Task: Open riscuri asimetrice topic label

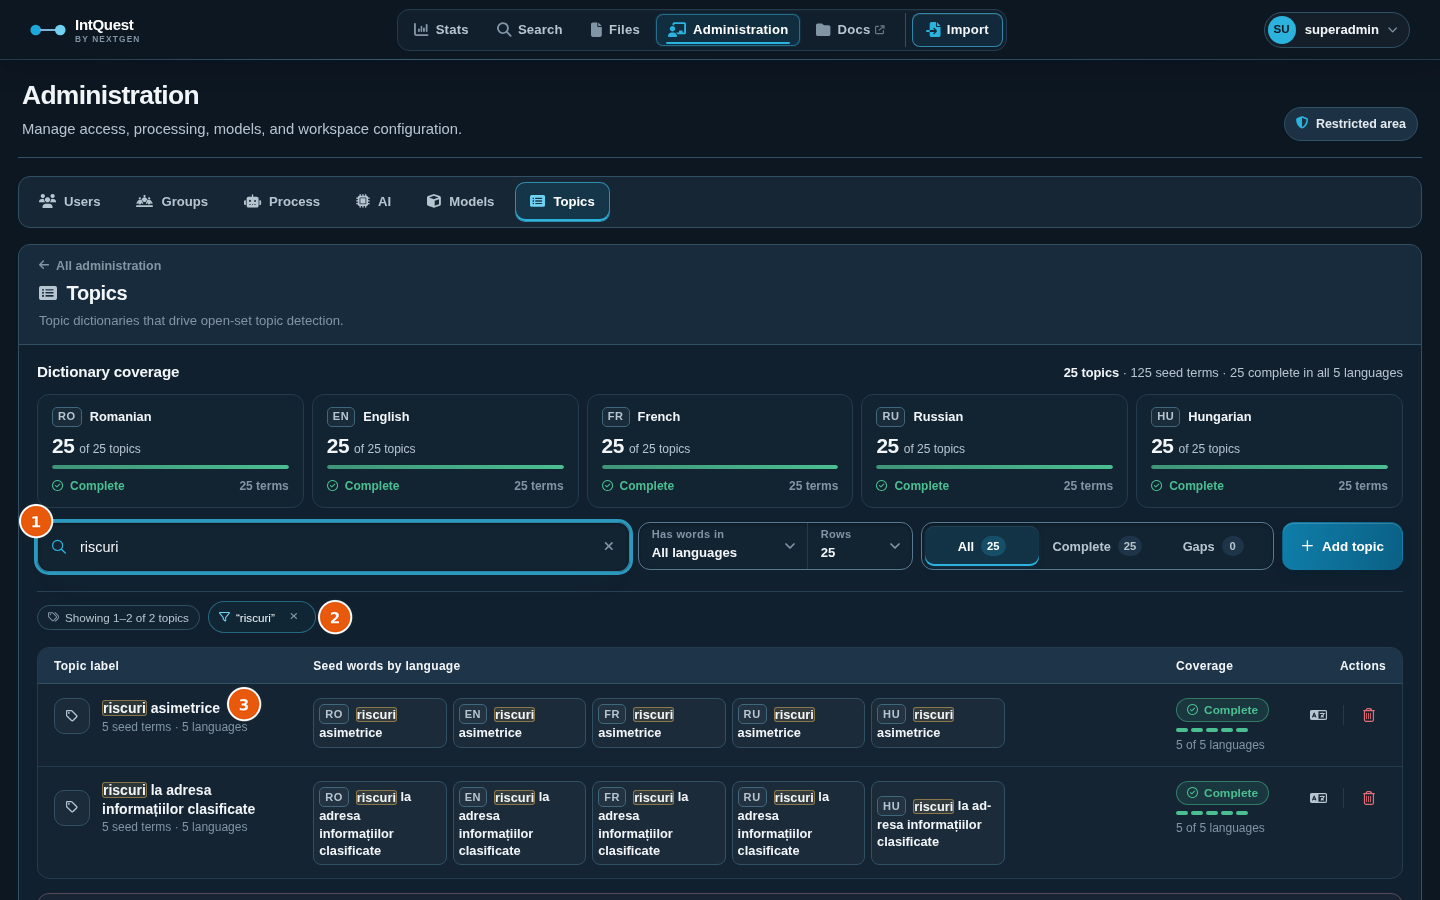Action: 161,708
